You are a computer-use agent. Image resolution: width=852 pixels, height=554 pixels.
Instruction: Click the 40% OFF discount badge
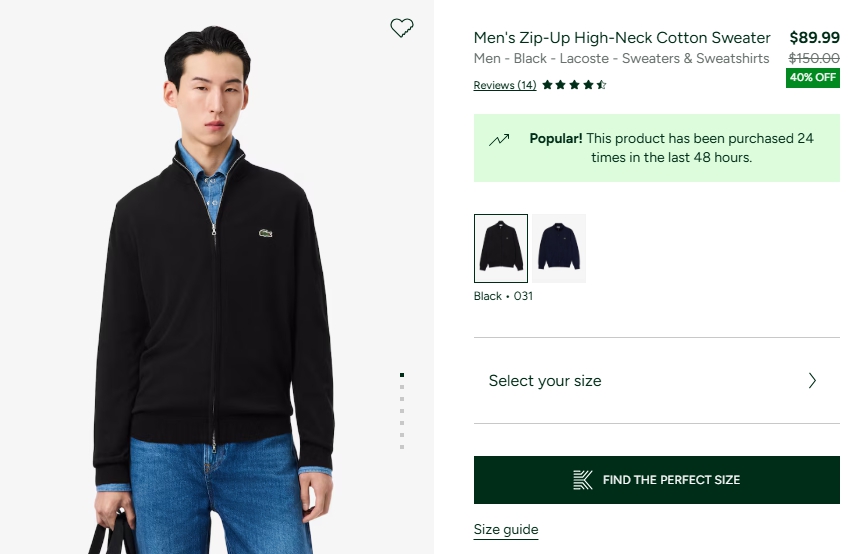(x=813, y=77)
